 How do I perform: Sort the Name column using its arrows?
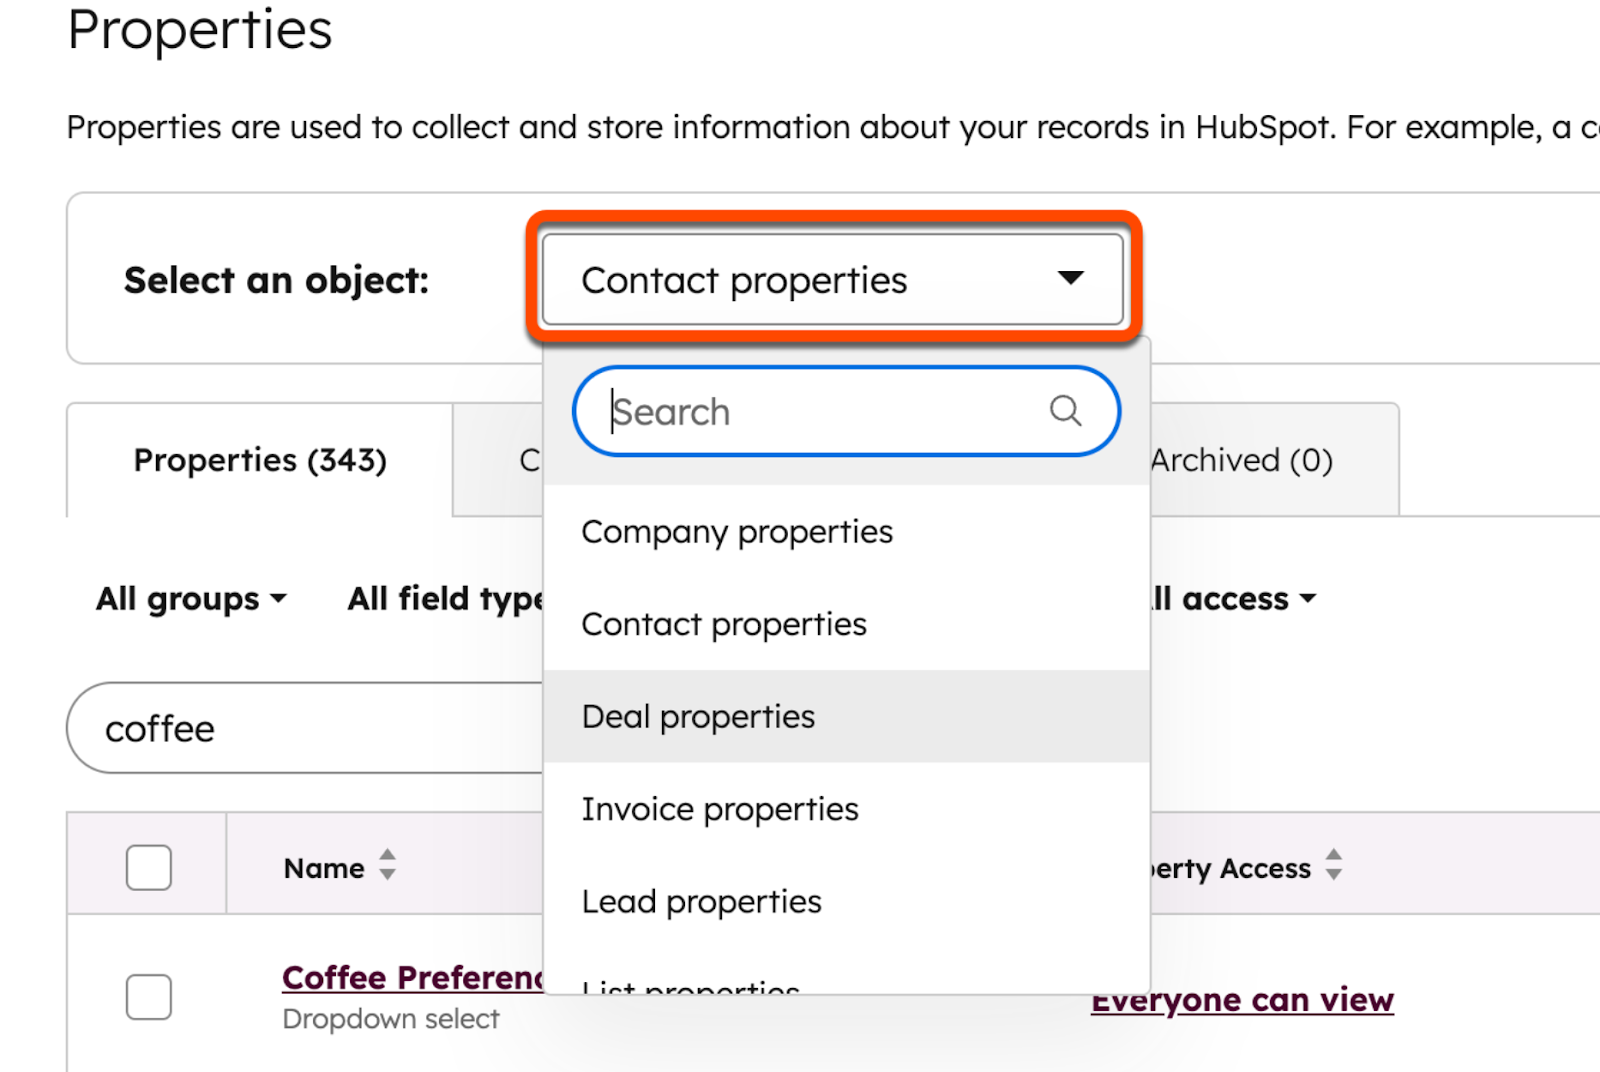(388, 867)
